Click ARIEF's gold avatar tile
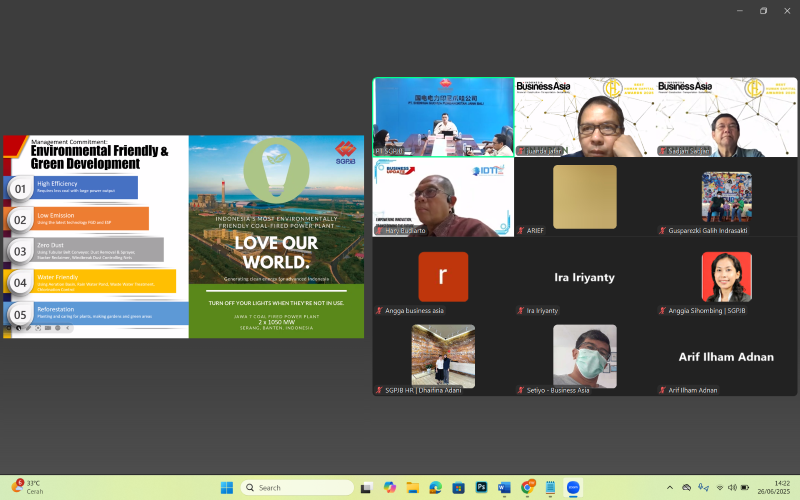 click(x=585, y=197)
